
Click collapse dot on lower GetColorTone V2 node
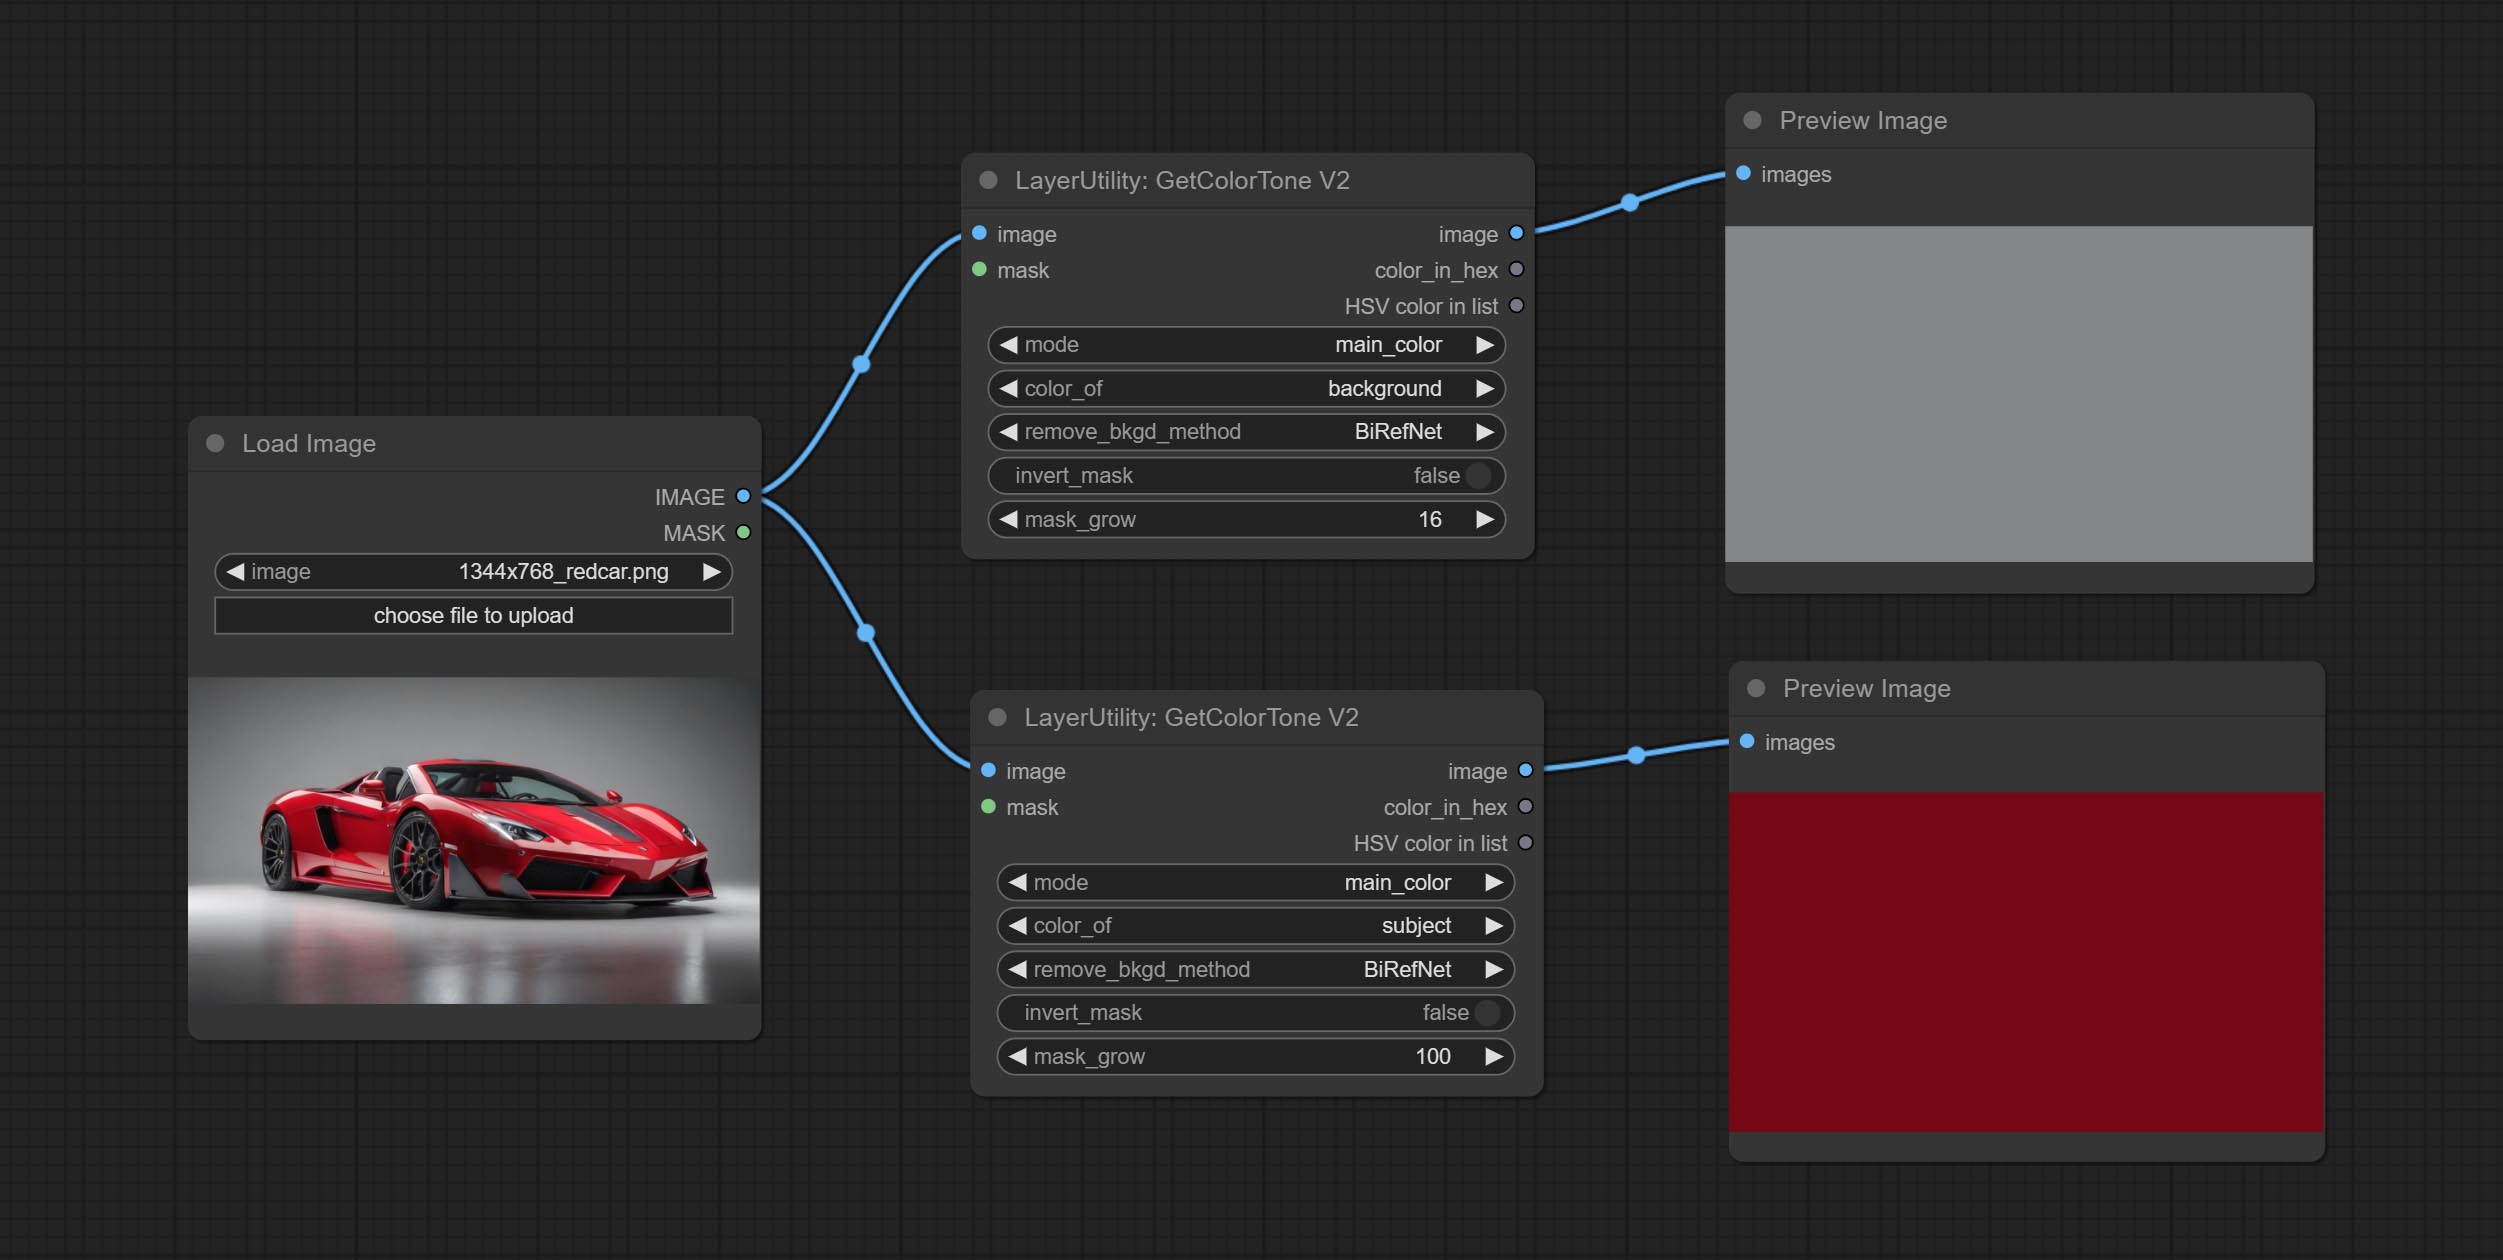click(x=997, y=717)
